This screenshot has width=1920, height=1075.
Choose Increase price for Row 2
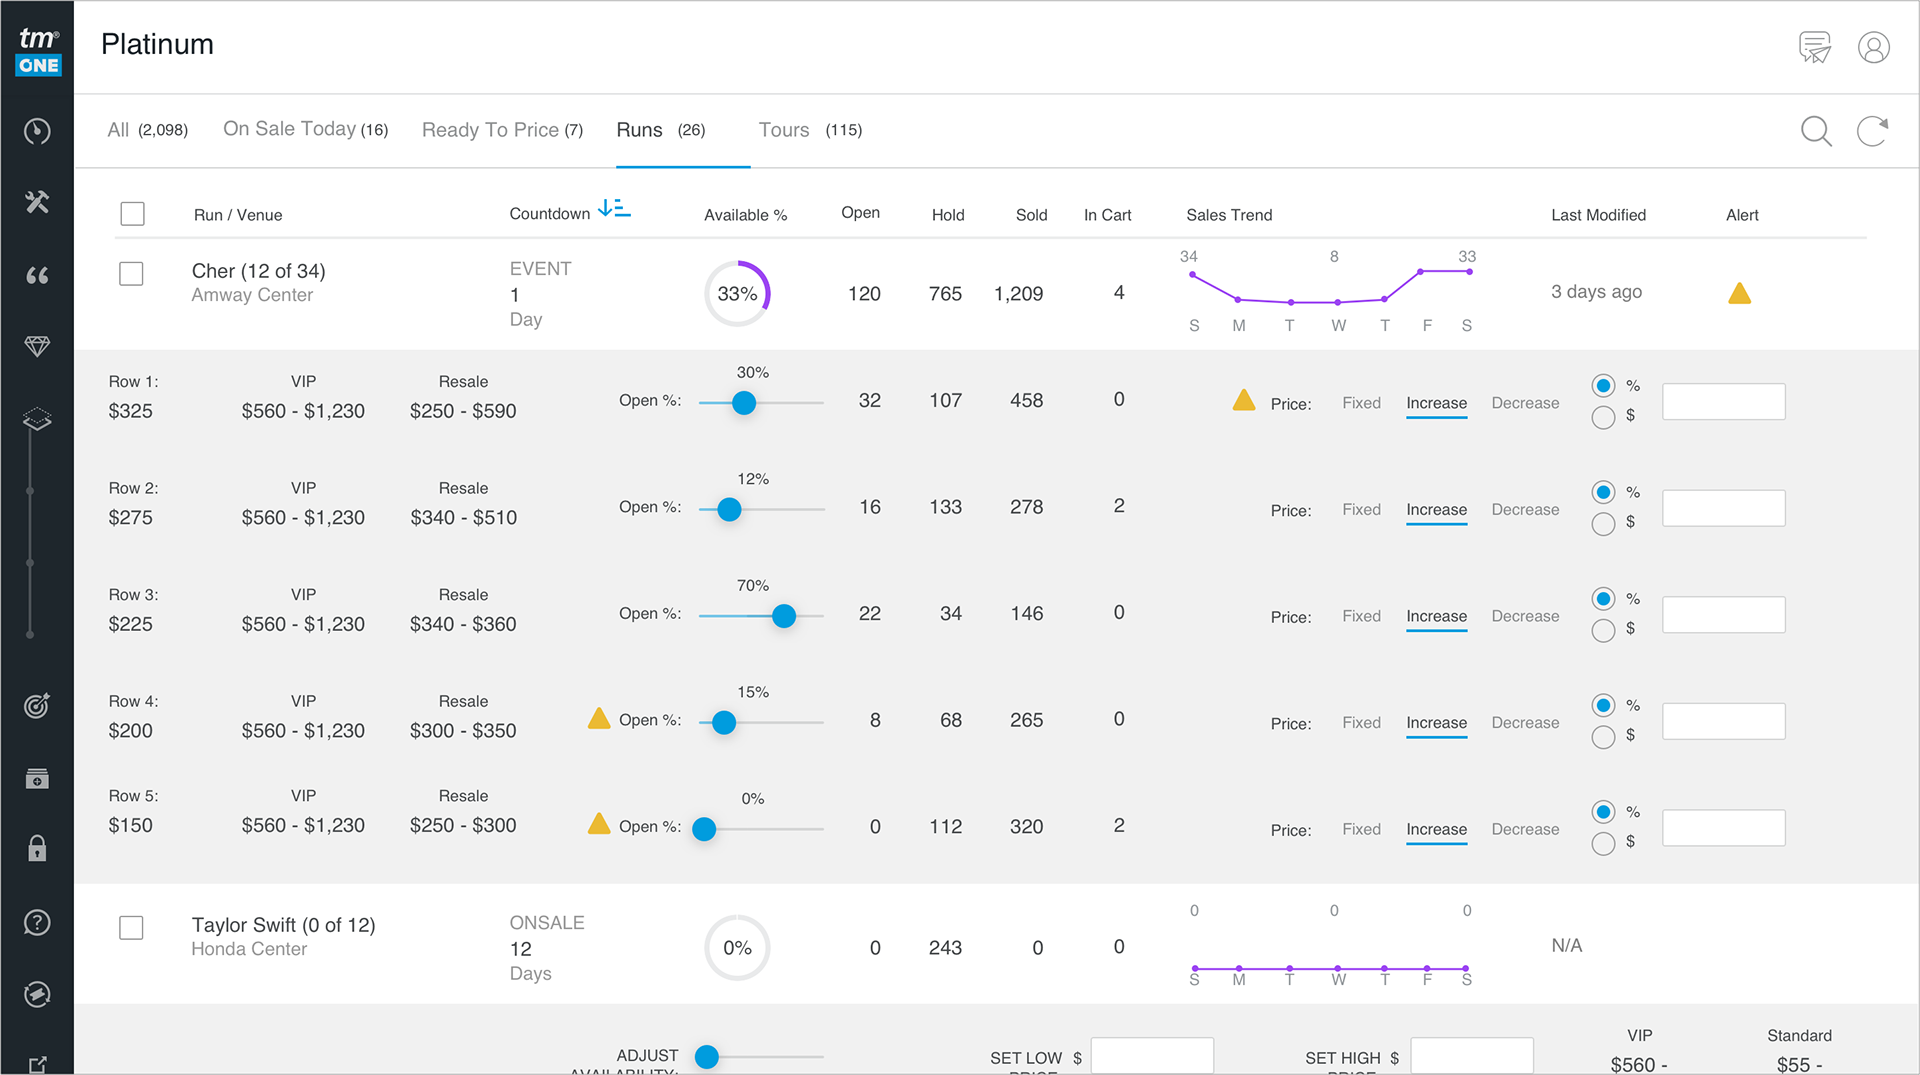coord(1437,510)
